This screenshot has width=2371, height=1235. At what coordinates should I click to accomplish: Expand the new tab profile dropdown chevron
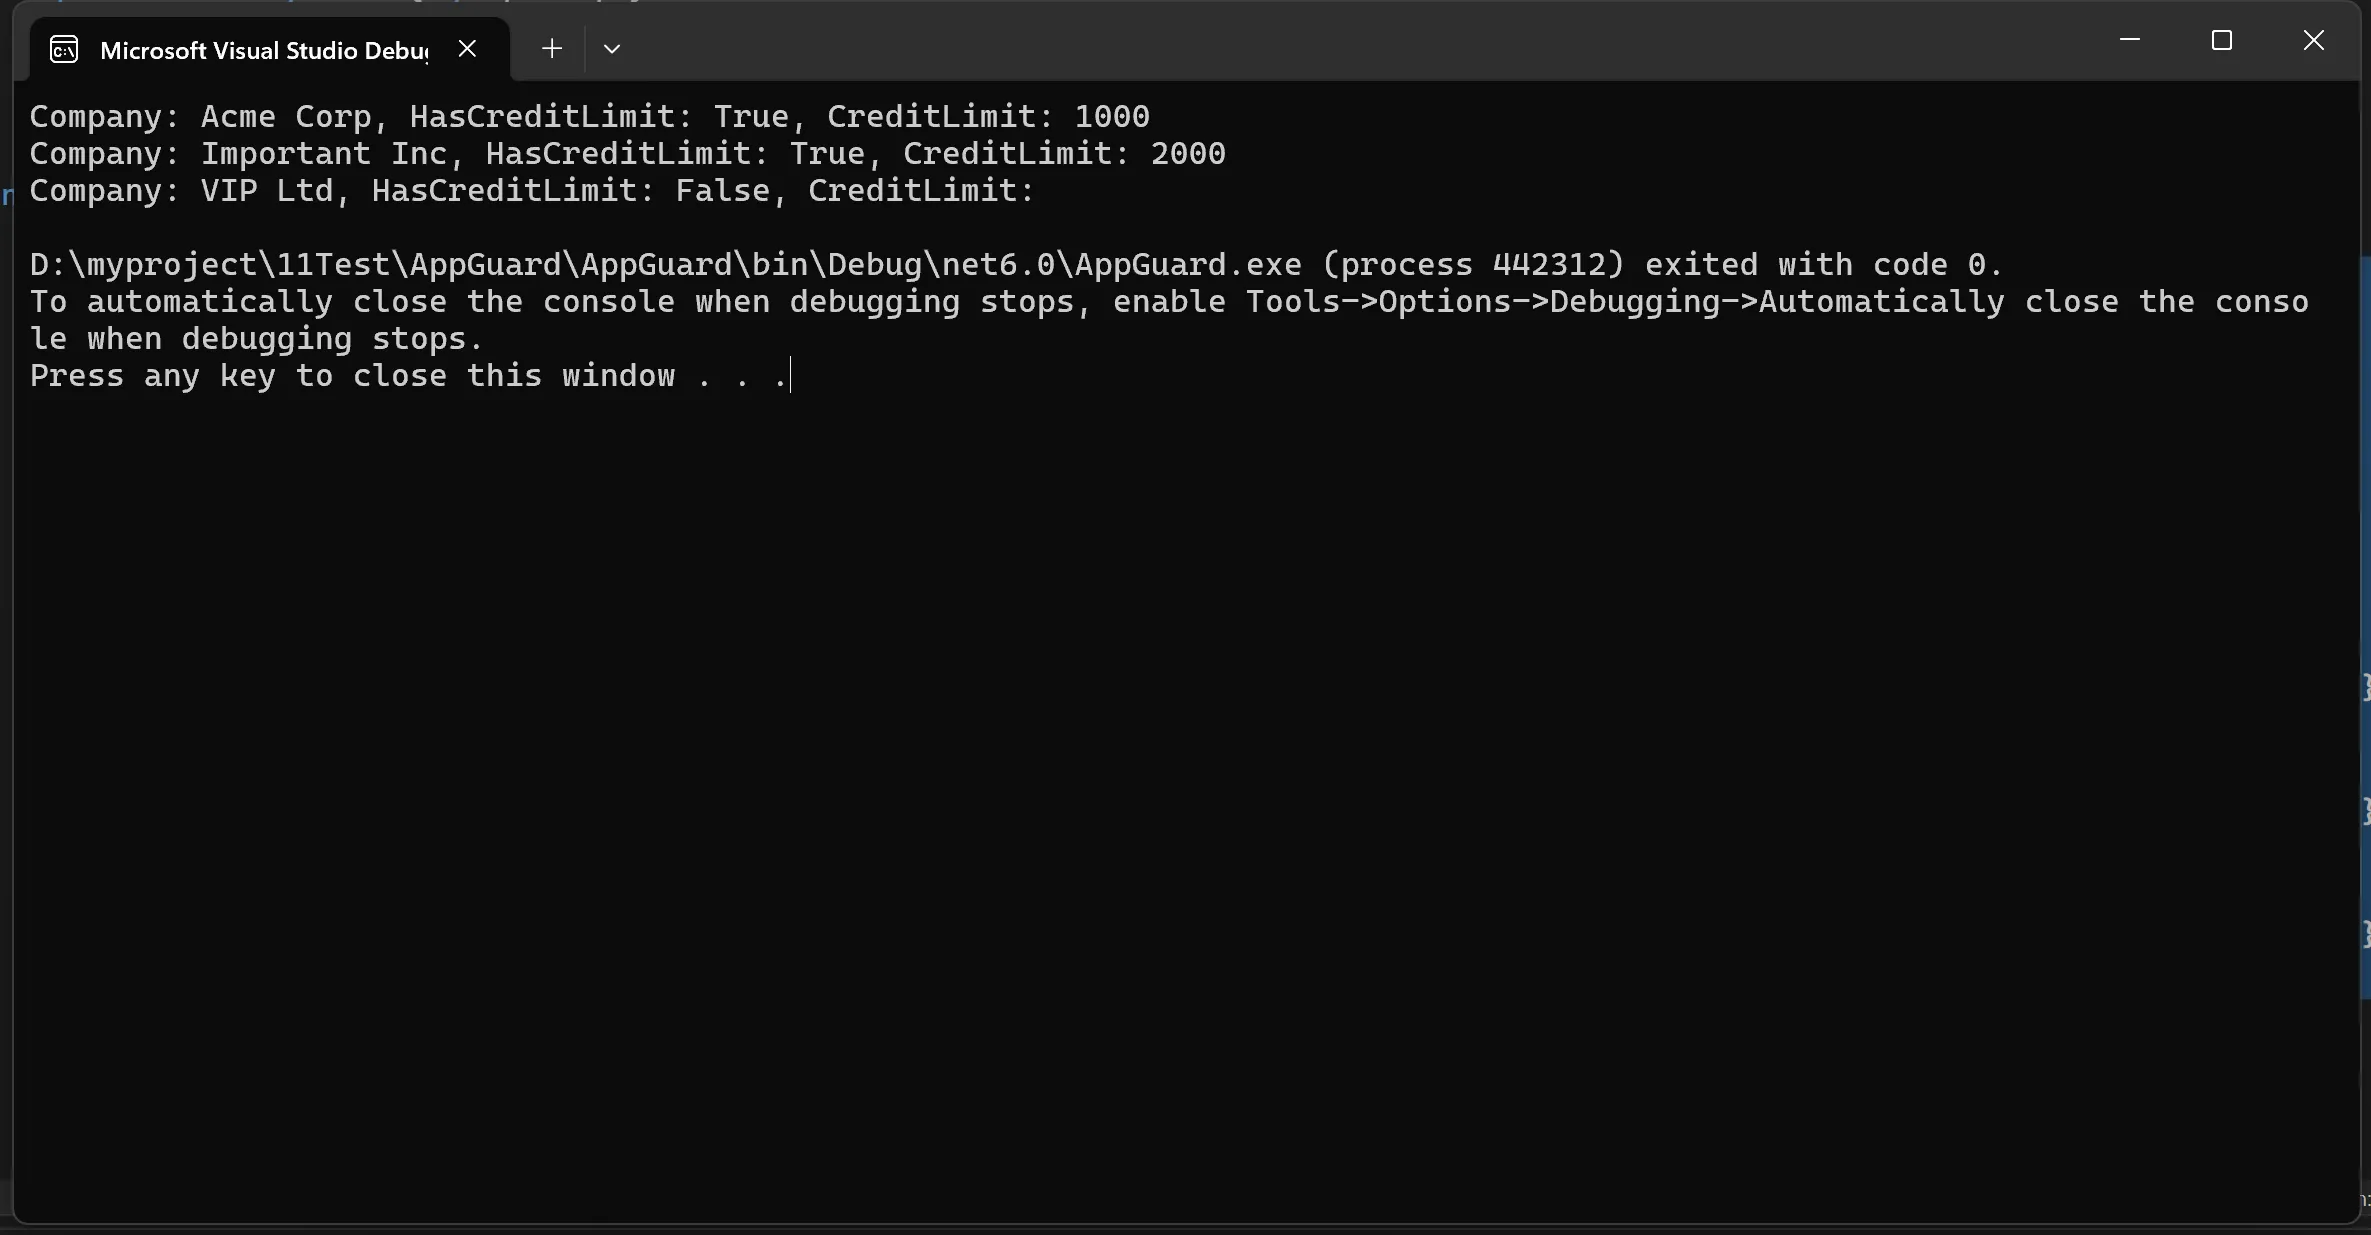tap(612, 49)
